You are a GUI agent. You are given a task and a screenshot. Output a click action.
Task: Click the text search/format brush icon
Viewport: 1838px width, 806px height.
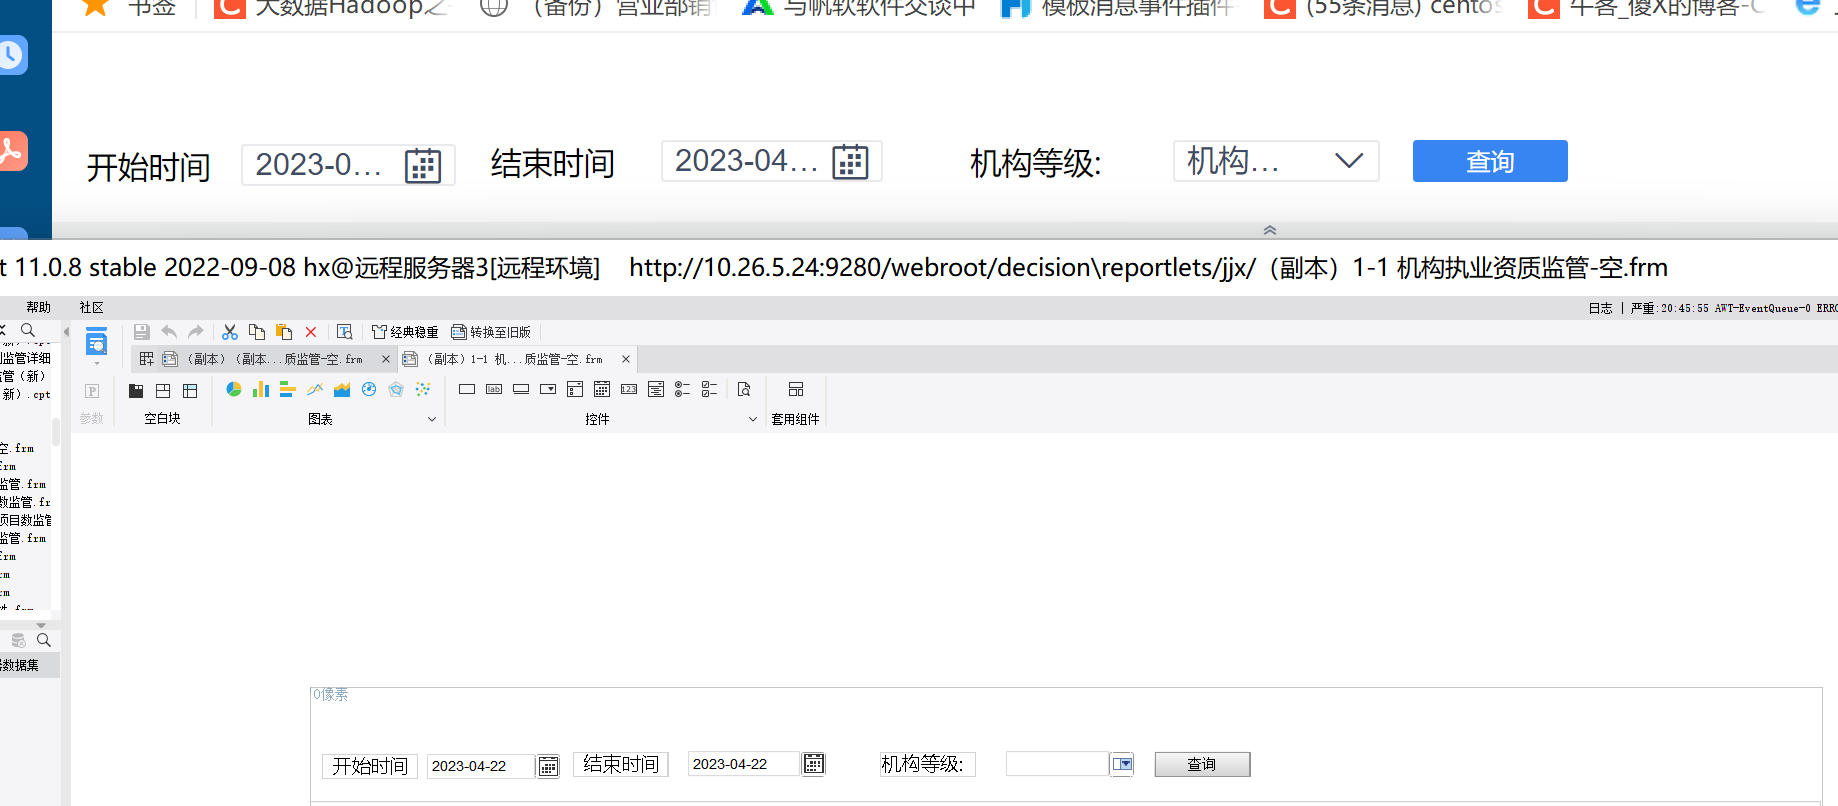click(x=345, y=332)
